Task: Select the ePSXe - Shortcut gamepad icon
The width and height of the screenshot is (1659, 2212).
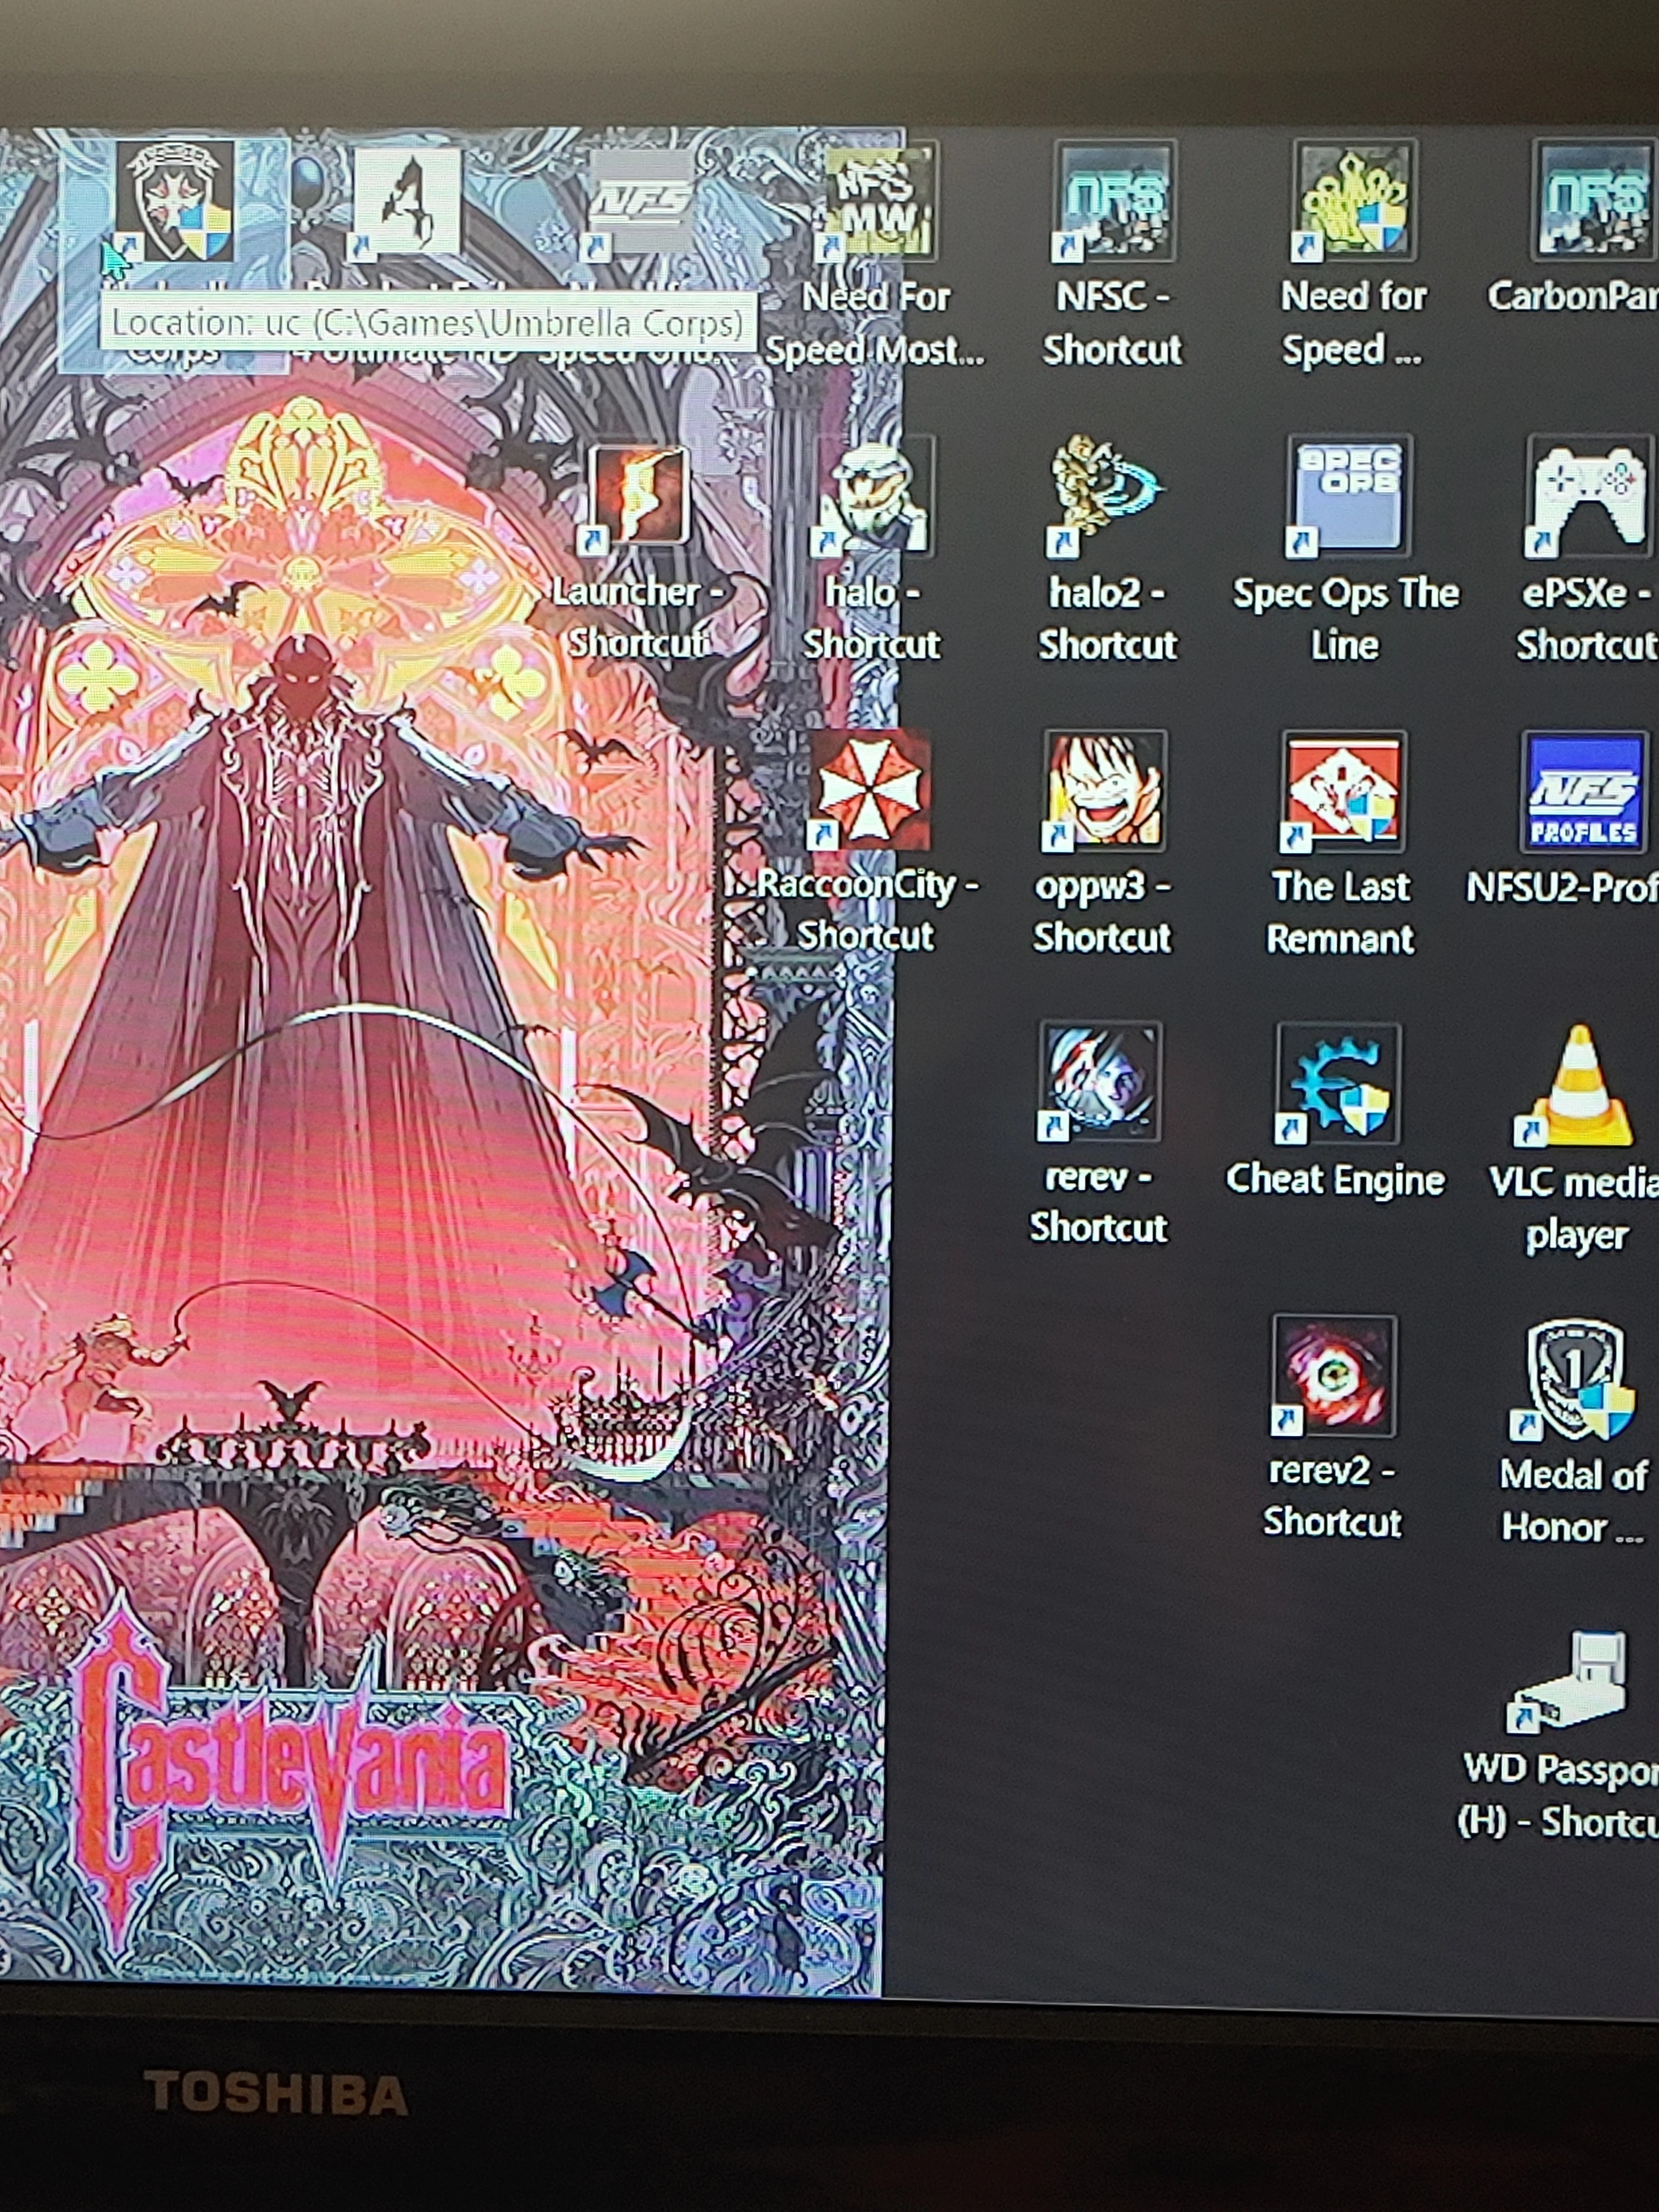Action: (x=1588, y=497)
